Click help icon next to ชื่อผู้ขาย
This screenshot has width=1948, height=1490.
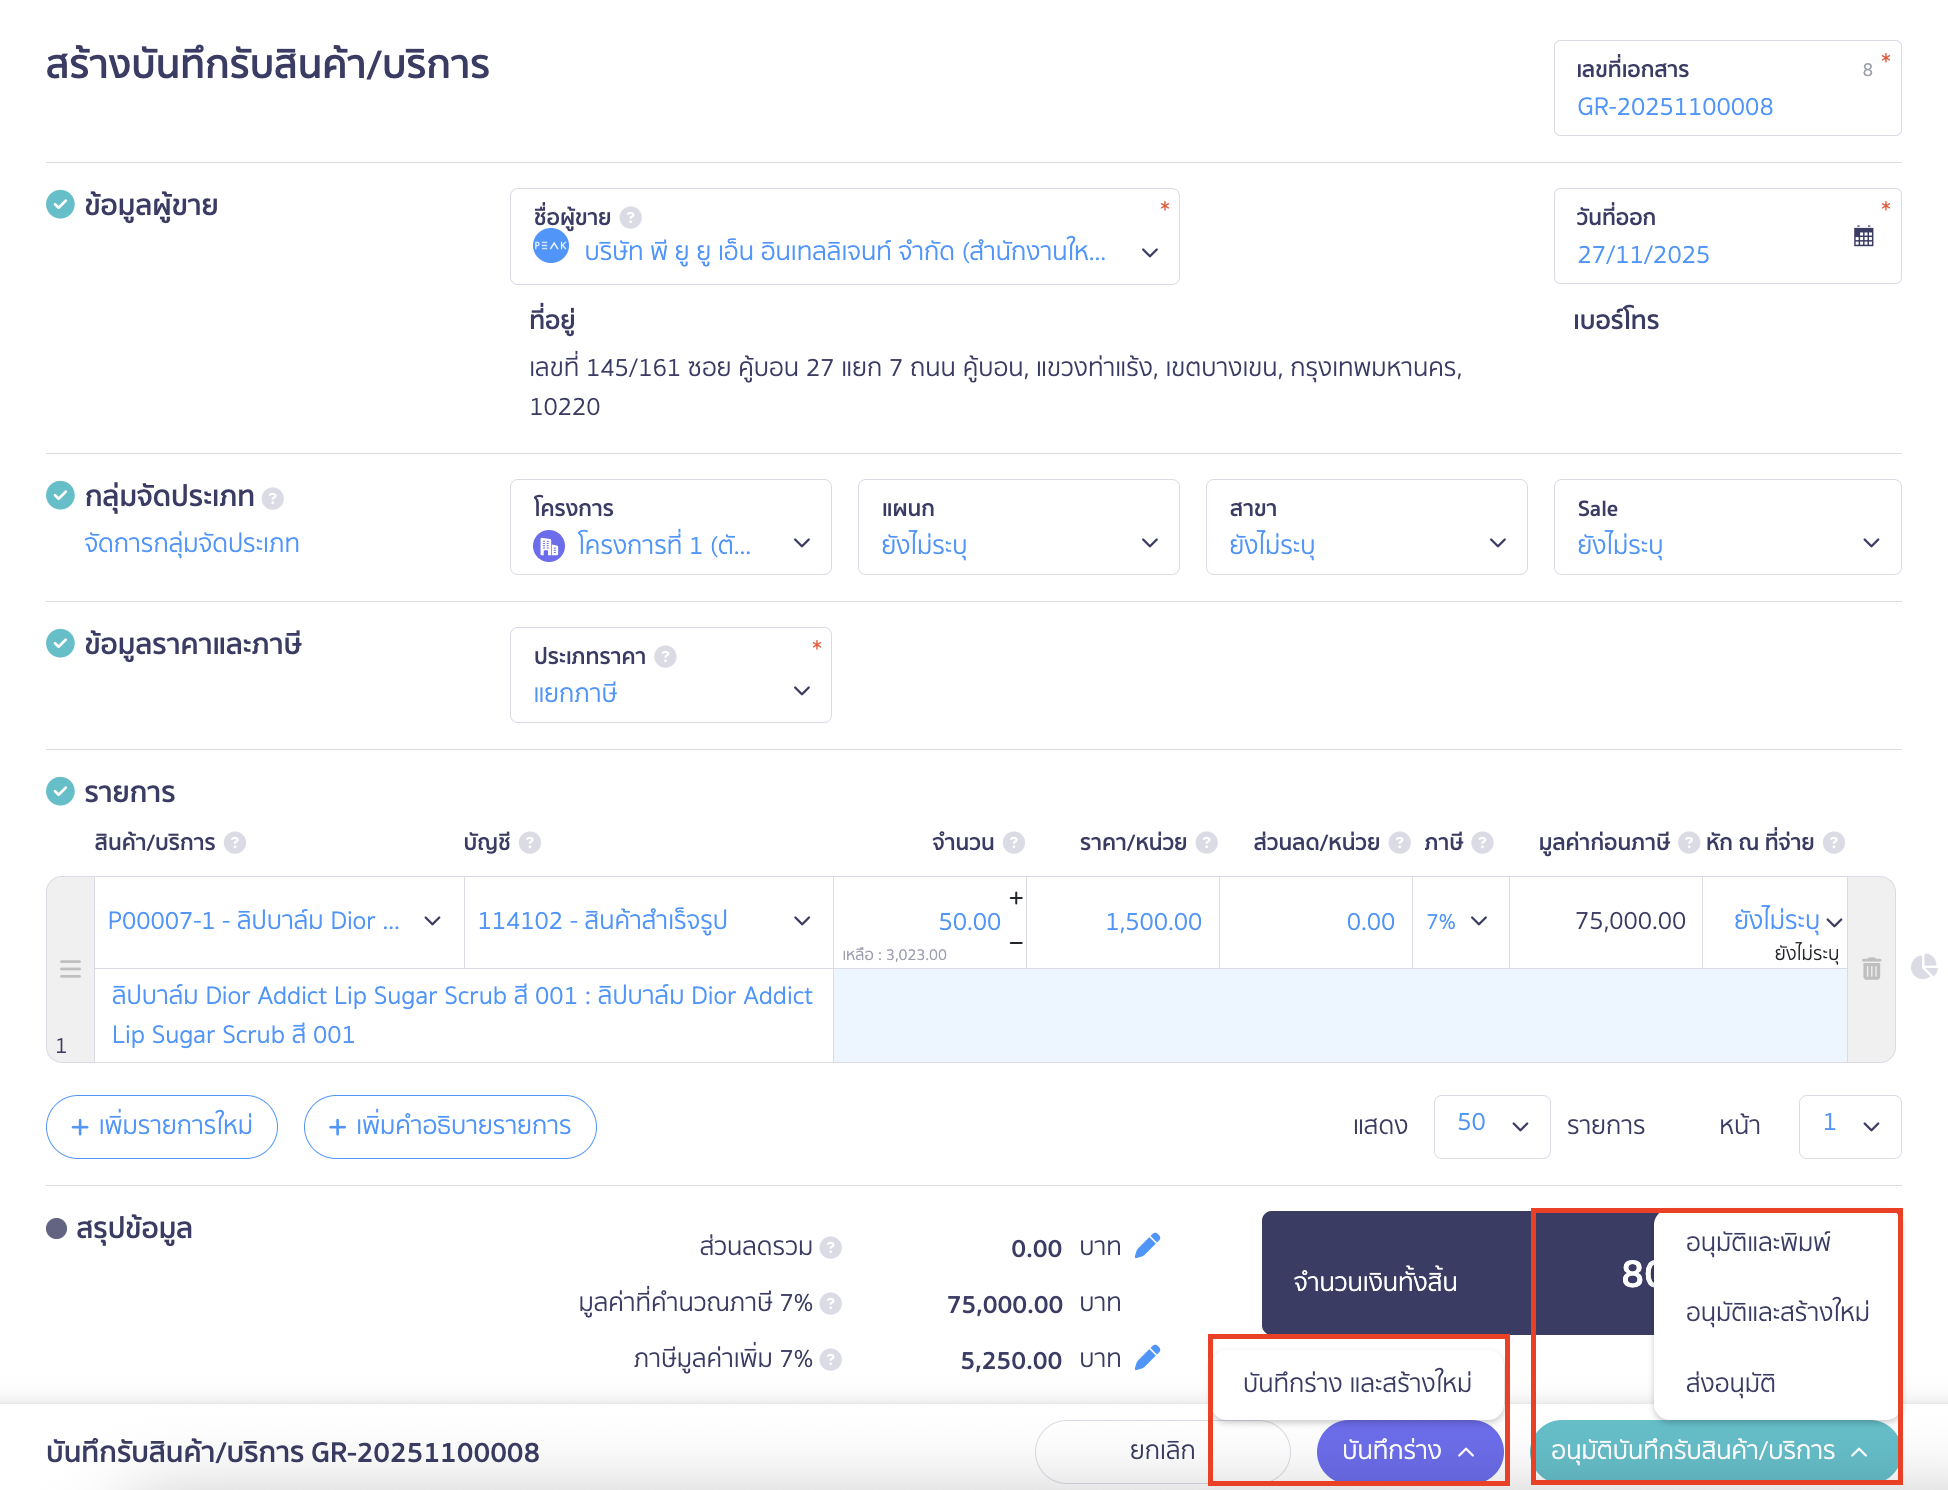630,217
